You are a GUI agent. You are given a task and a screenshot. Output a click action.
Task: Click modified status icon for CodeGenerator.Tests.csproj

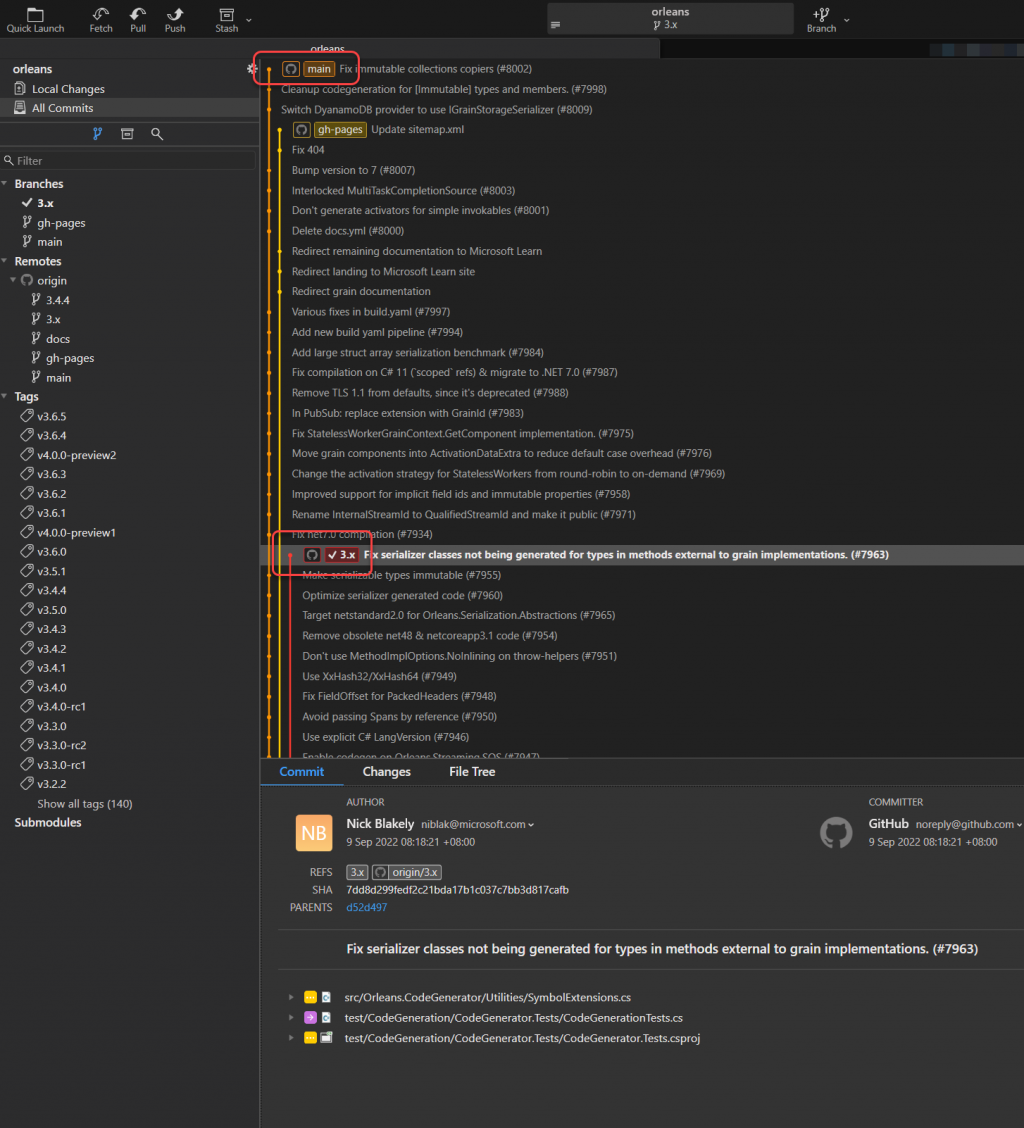310,1037
